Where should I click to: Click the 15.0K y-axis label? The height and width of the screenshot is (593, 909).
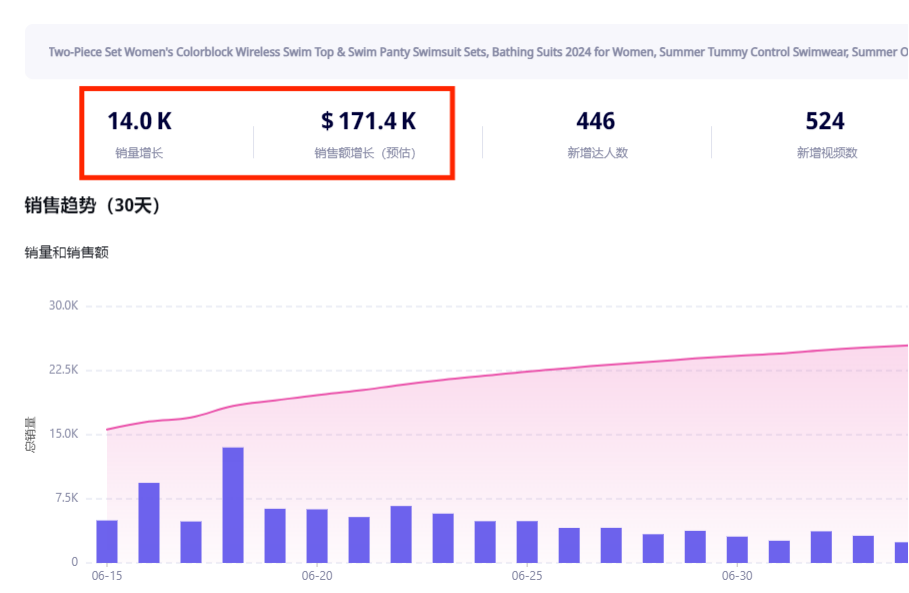click(63, 434)
